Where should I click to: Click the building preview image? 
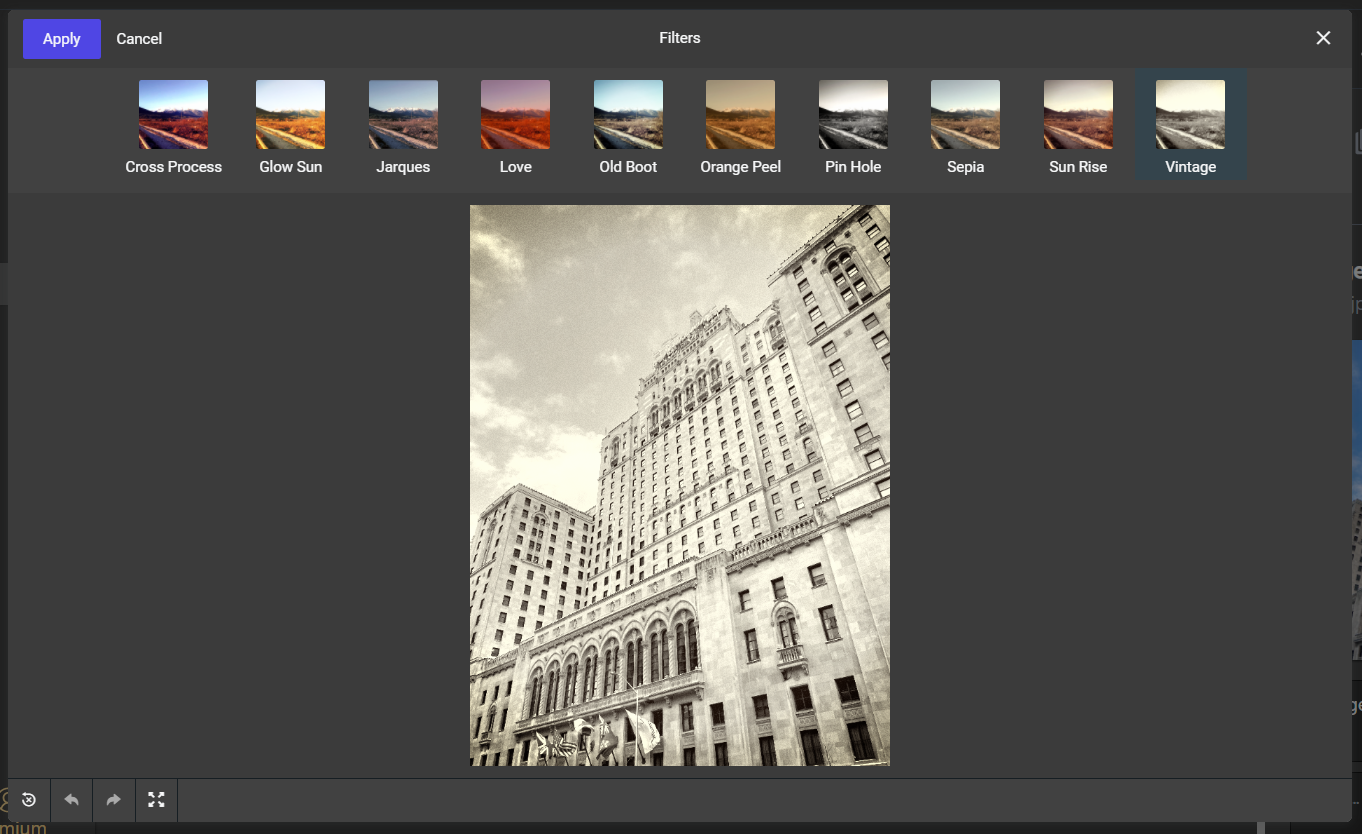coord(680,485)
